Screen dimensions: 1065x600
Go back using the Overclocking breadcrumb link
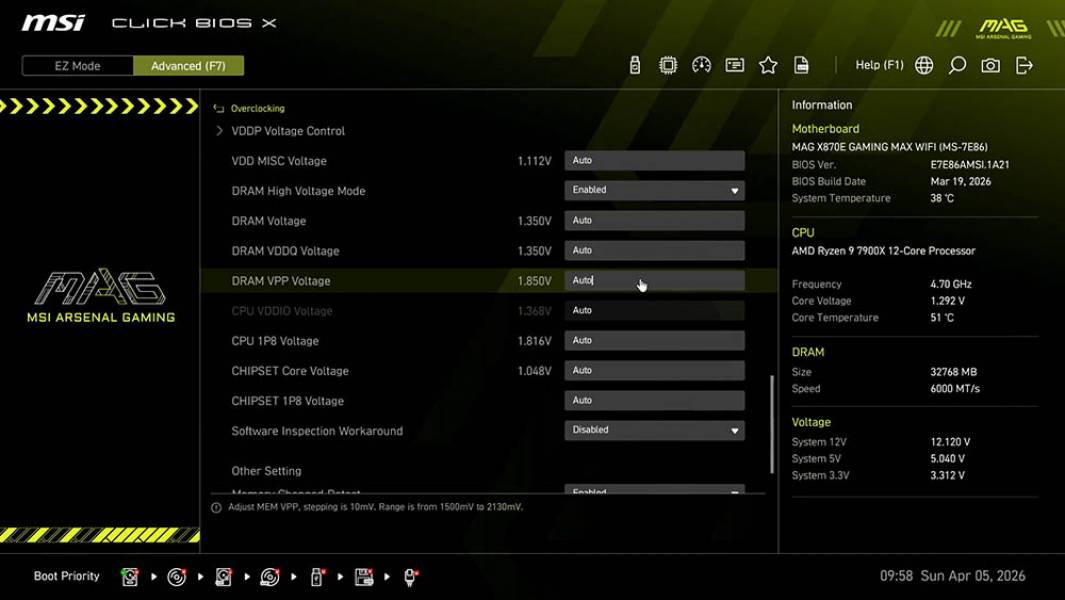[x=257, y=108]
